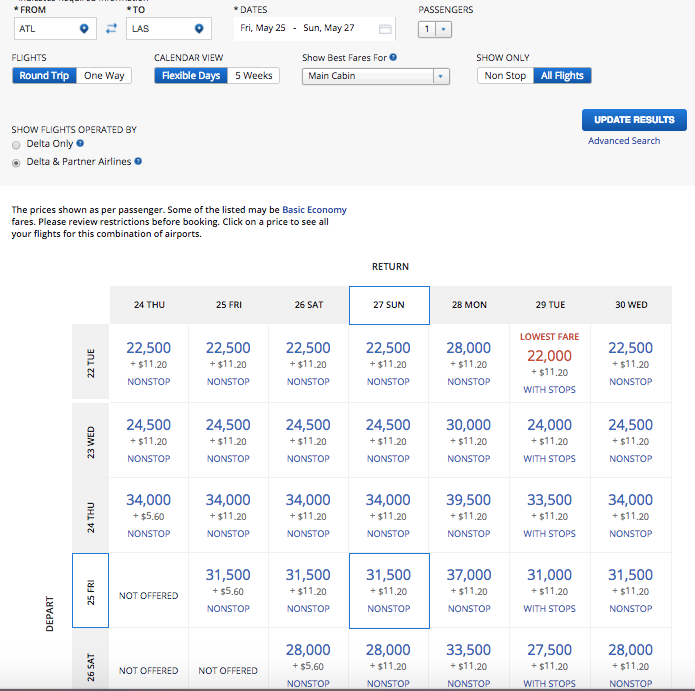The image size is (695, 691).
Task: Show only Non Stop flights
Action: click(505, 76)
